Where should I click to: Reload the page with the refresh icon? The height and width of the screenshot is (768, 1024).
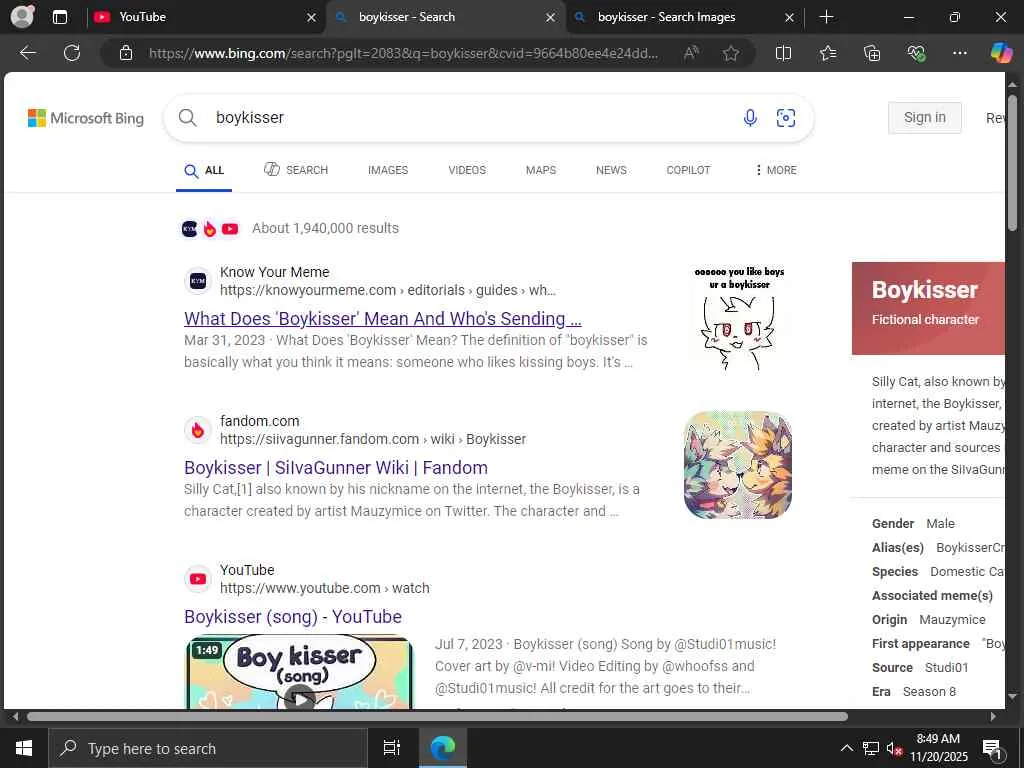coord(72,53)
